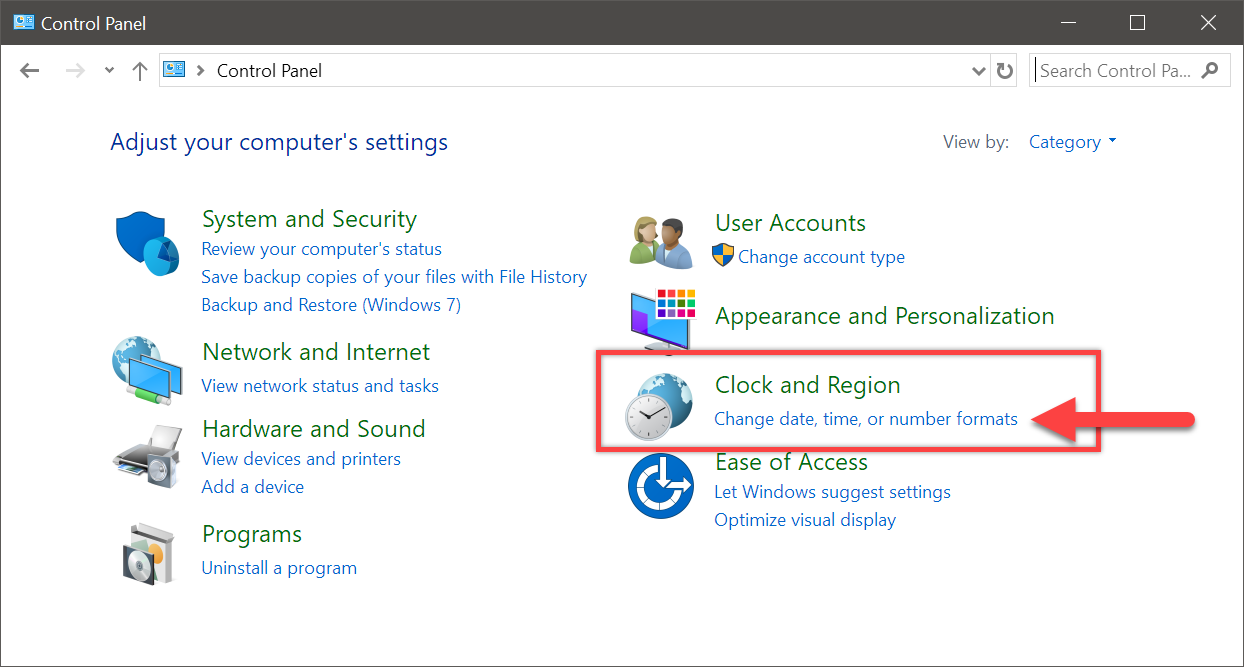The image size is (1244, 667).
Task: Open recent locations dropdown arrow
Action: (109, 71)
